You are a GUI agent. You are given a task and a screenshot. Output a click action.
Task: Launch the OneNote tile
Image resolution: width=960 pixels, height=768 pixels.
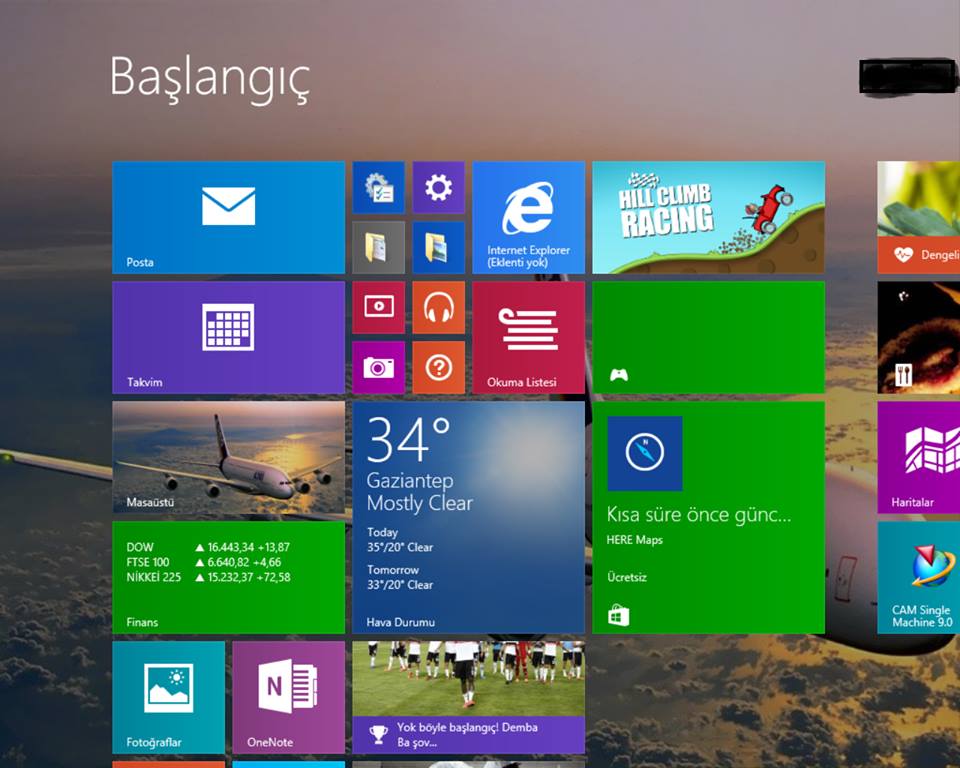pyautogui.click(x=288, y=698)
